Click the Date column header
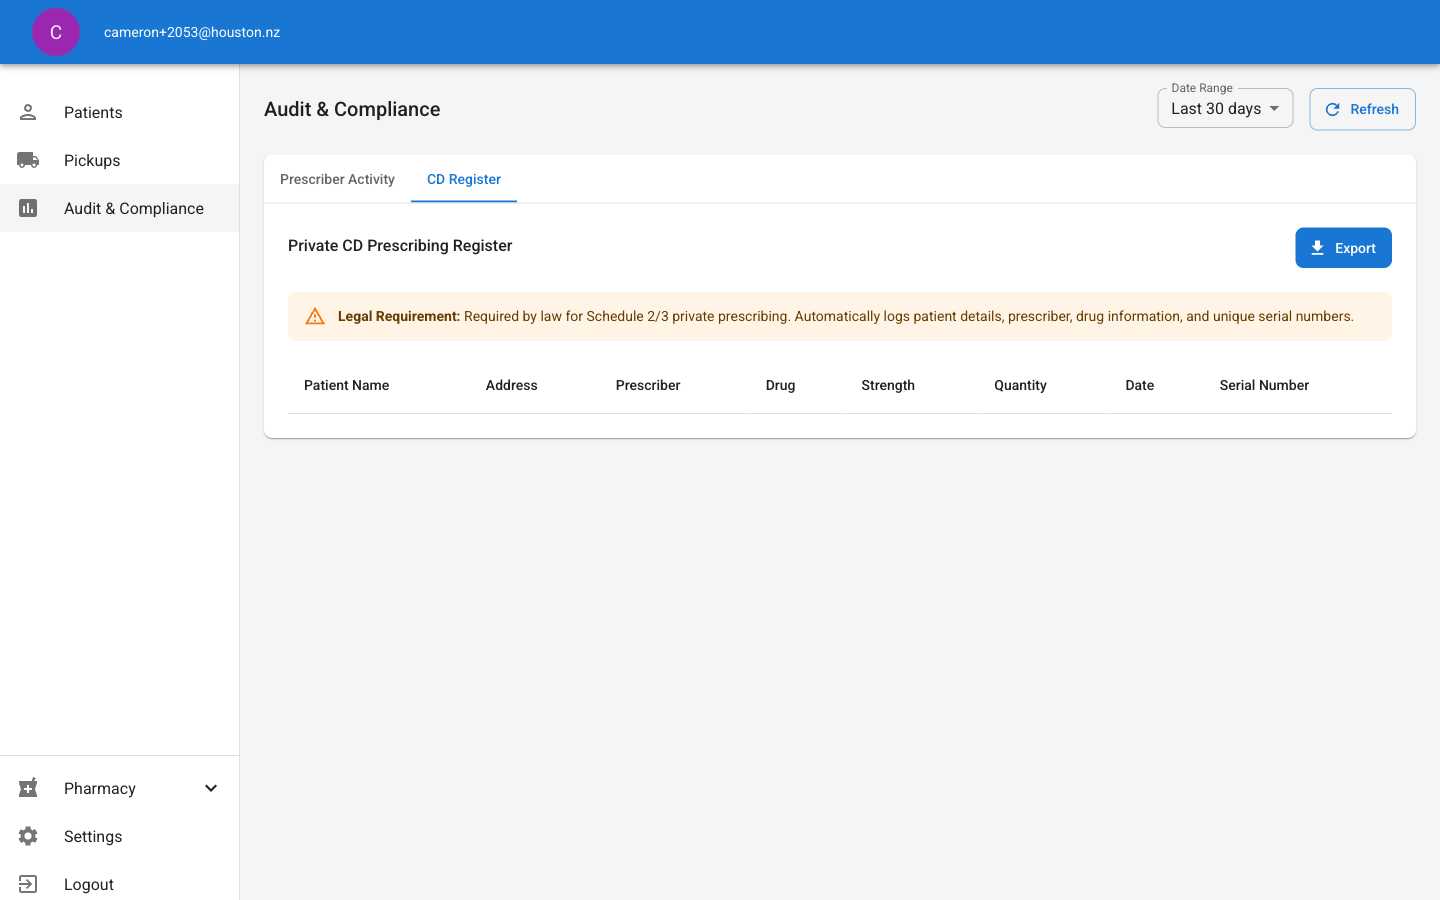 point(1140,385)
